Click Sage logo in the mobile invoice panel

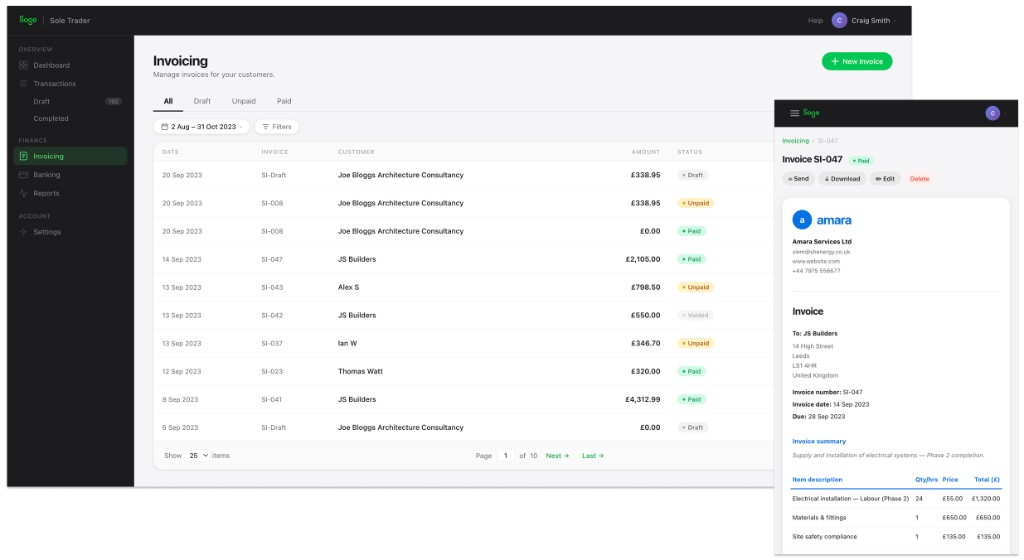[x=811, y=113]
